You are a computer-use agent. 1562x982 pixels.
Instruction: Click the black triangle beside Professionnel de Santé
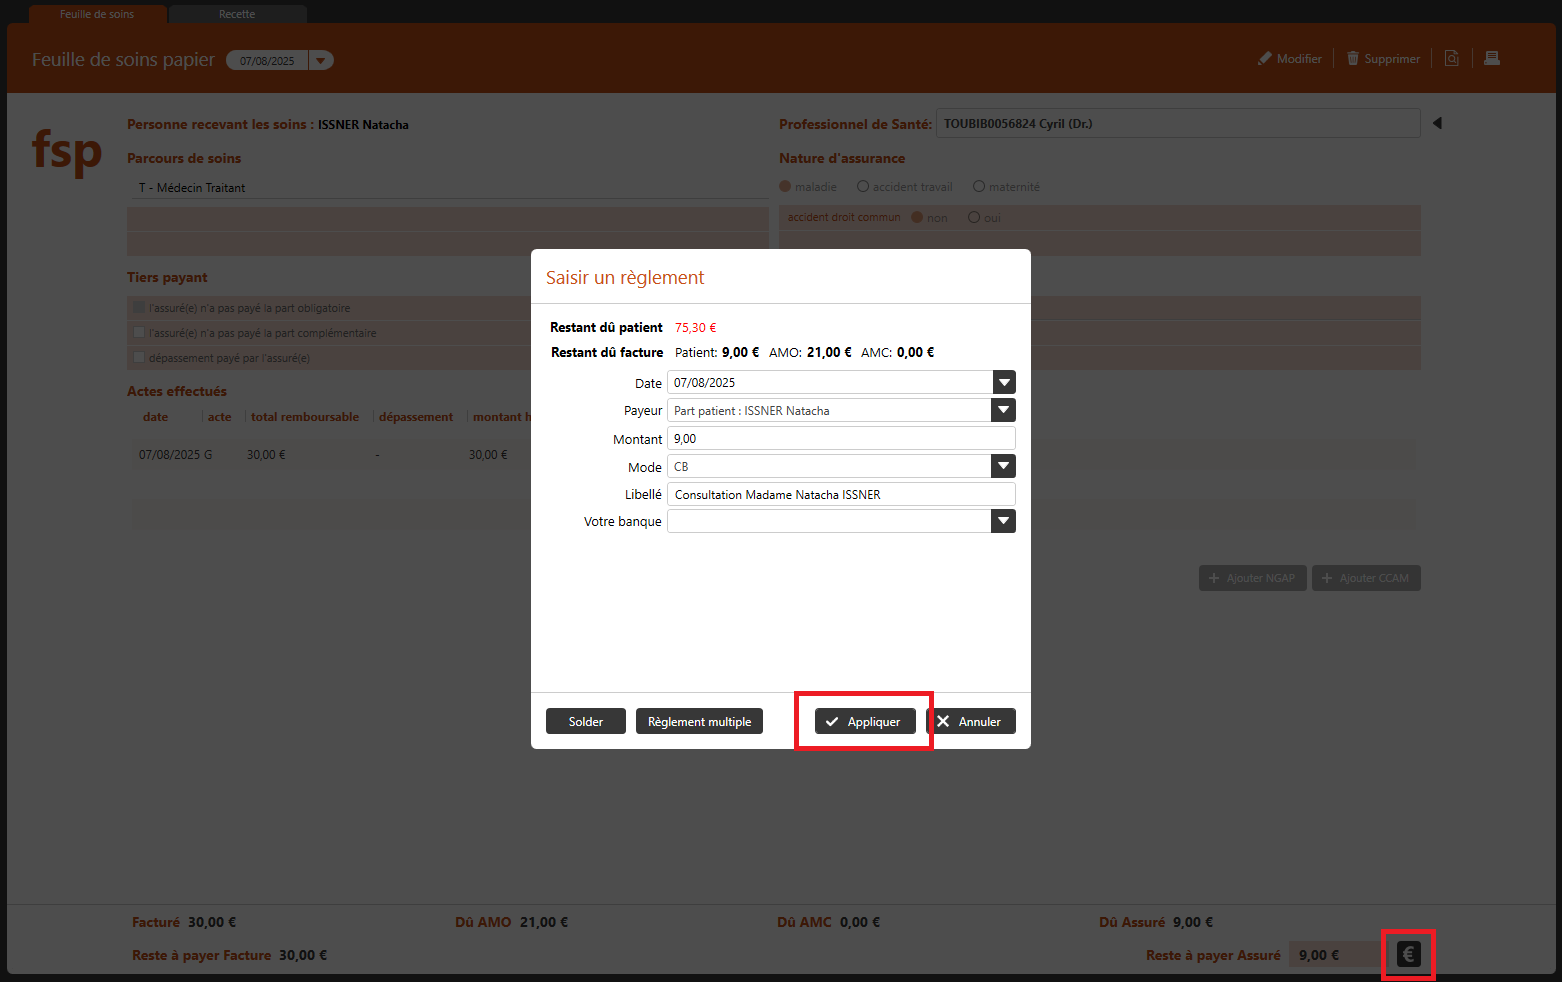click(x=1437, y=123)
